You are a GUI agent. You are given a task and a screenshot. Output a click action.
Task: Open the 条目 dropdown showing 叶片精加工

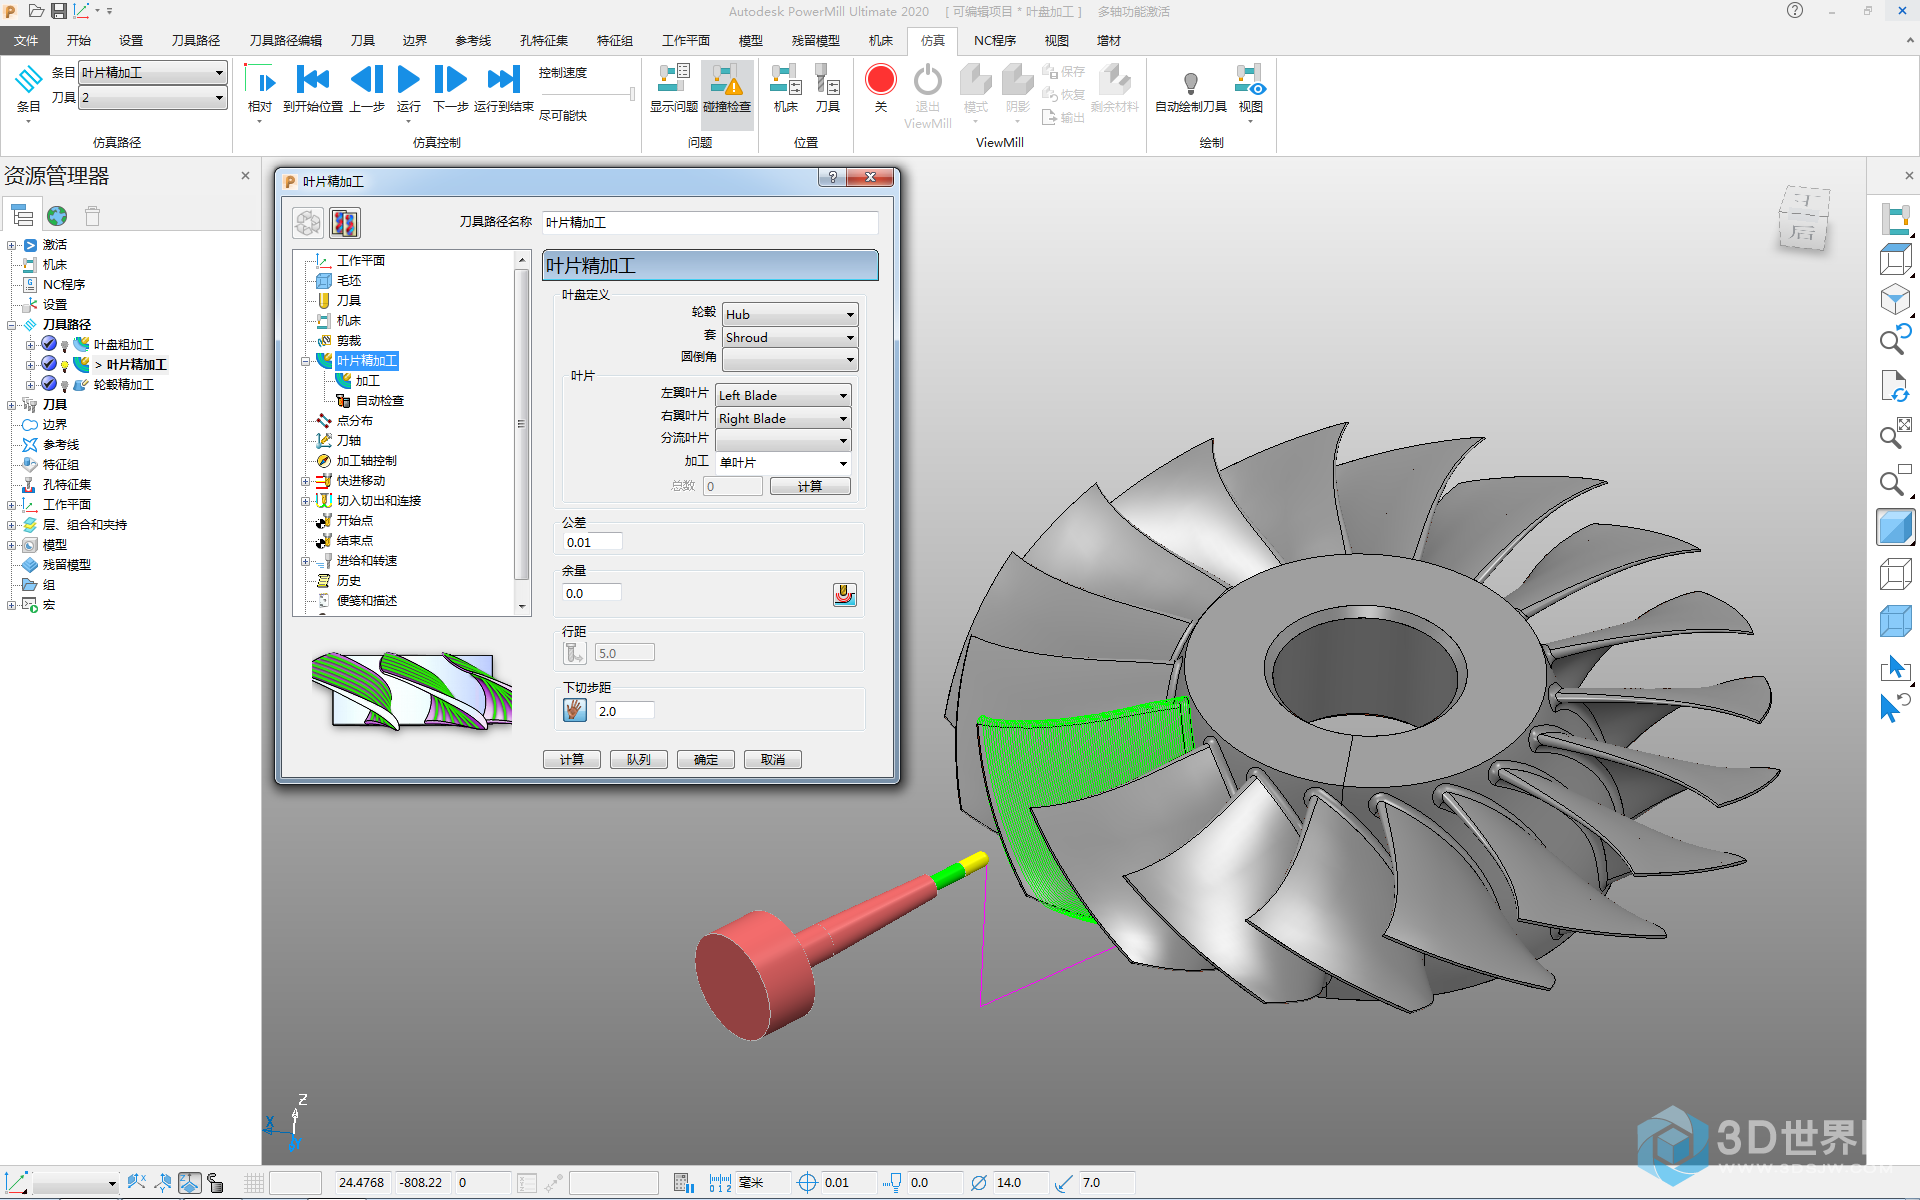point(153,72)
